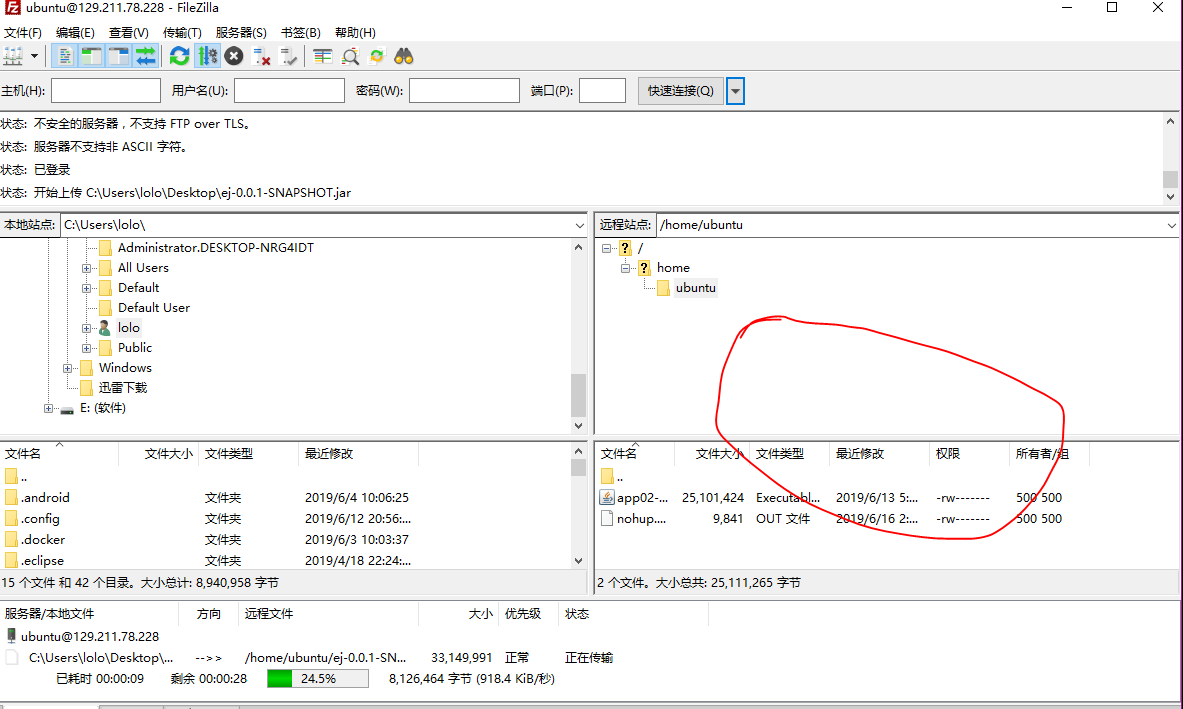The height and width of the screenshot is (709, 1183).
Task: Select the remote nohup OUT file
Action: (641, 519)
